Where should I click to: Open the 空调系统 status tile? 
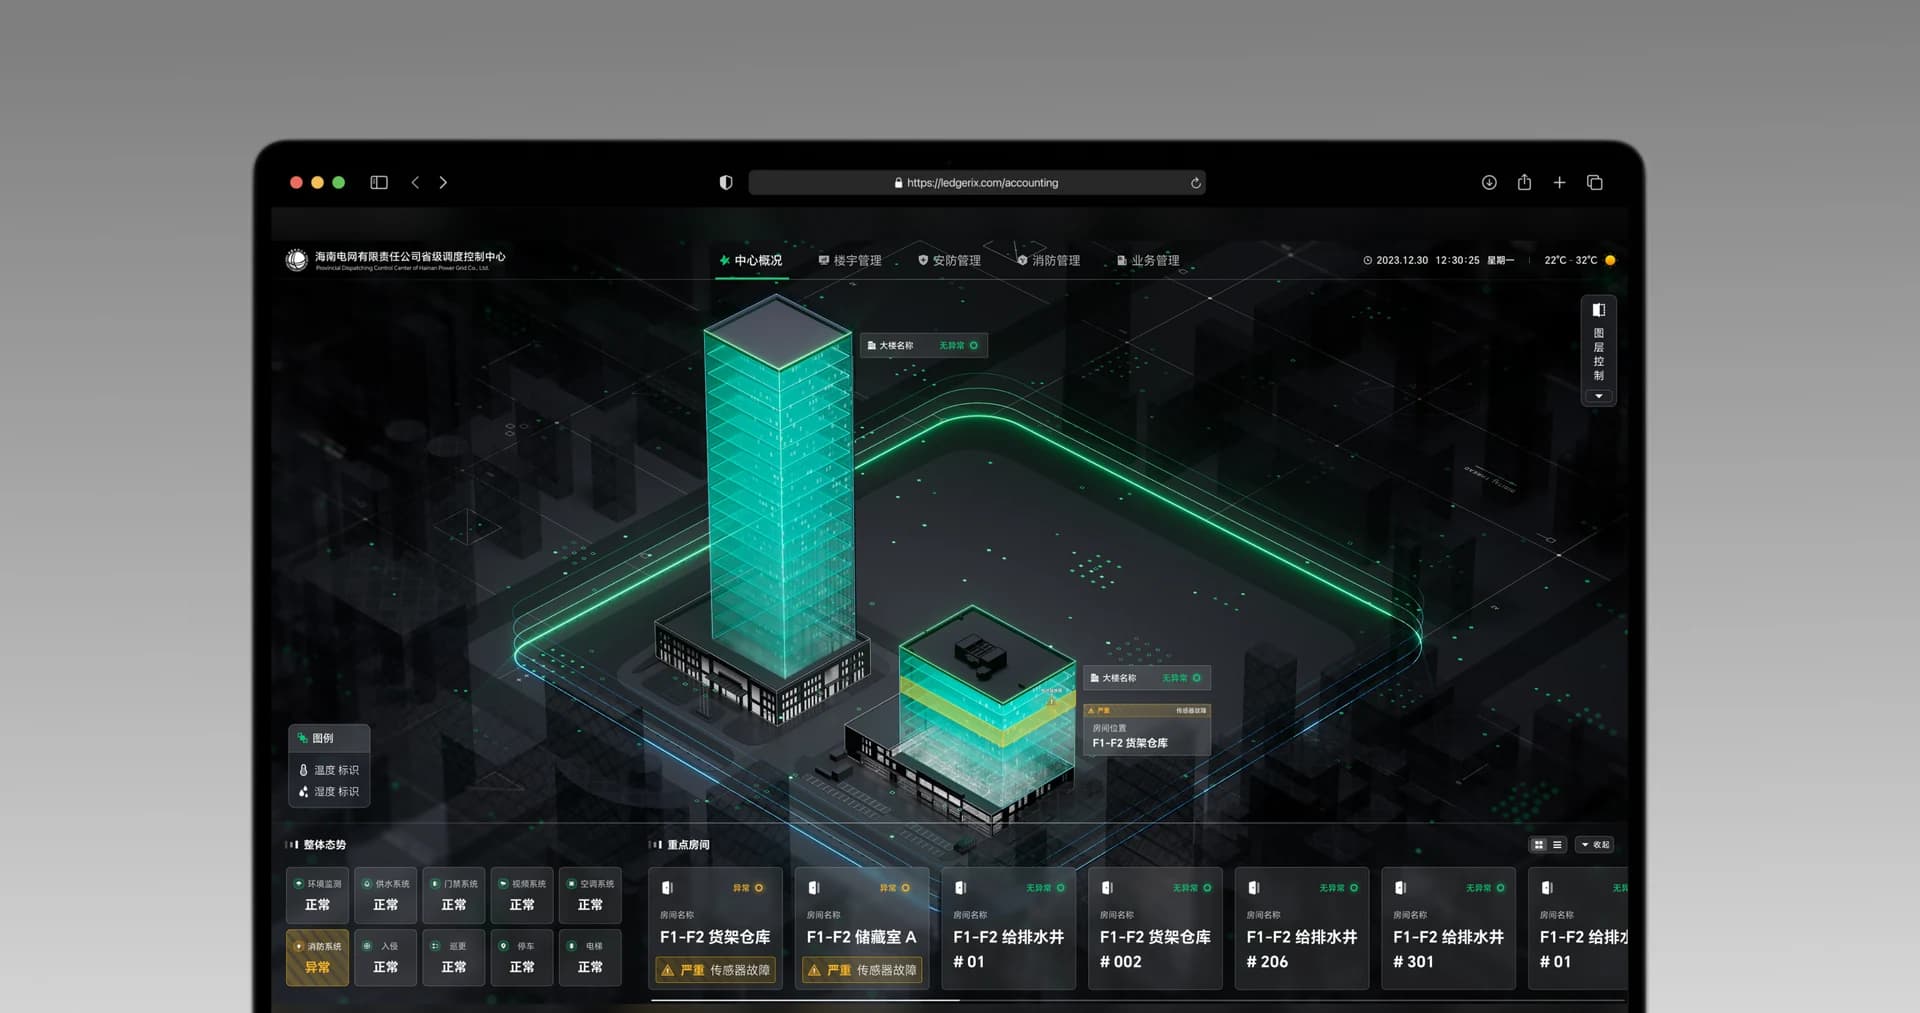coord(590,895)
